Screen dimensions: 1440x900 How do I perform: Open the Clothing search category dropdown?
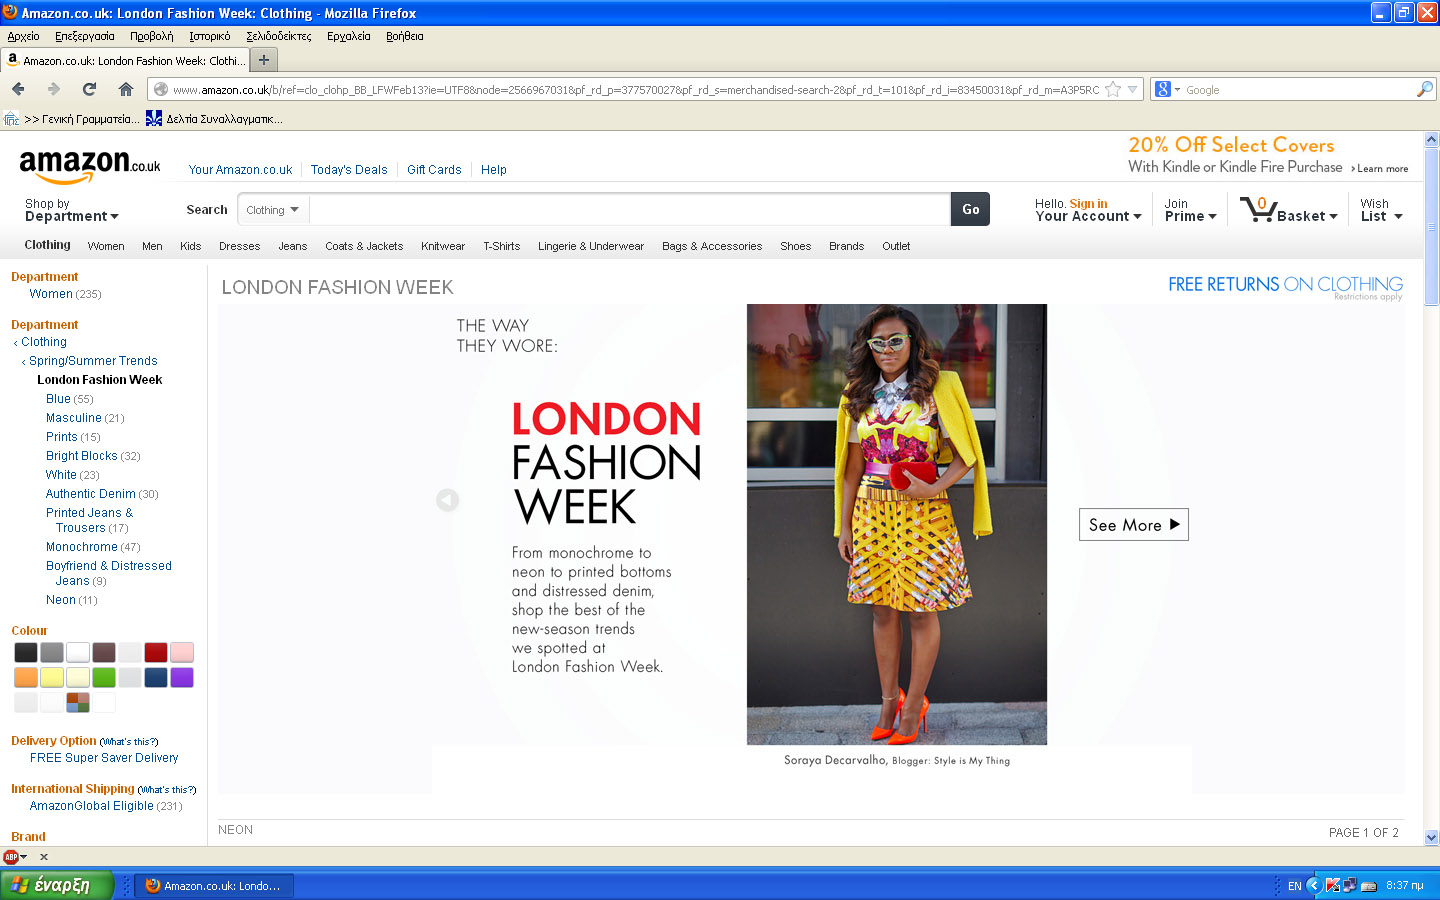tap(273, 210)
